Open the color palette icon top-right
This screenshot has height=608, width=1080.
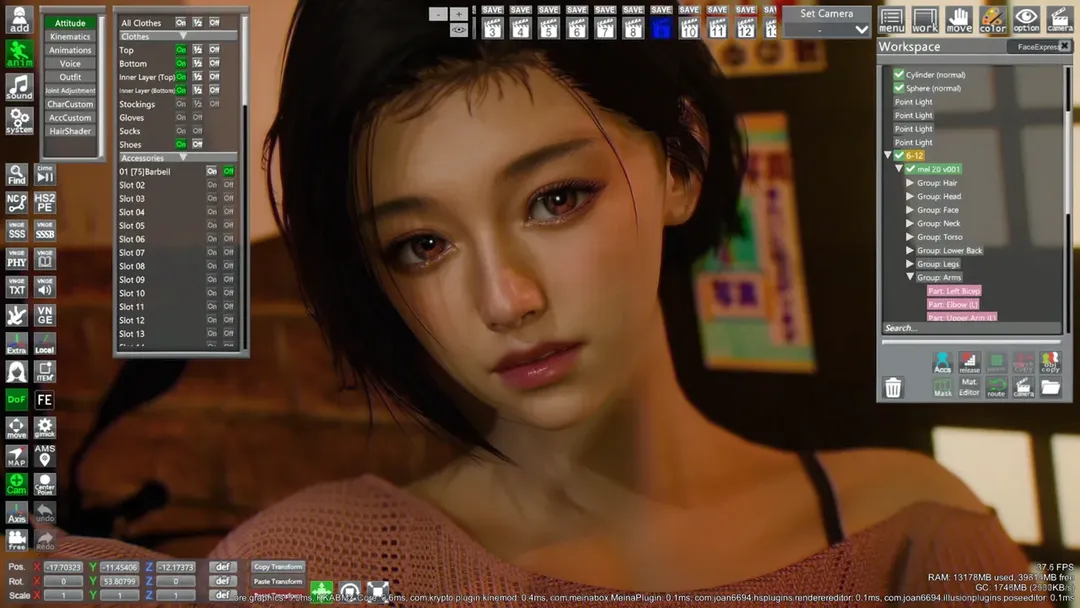tap(993, 20)
